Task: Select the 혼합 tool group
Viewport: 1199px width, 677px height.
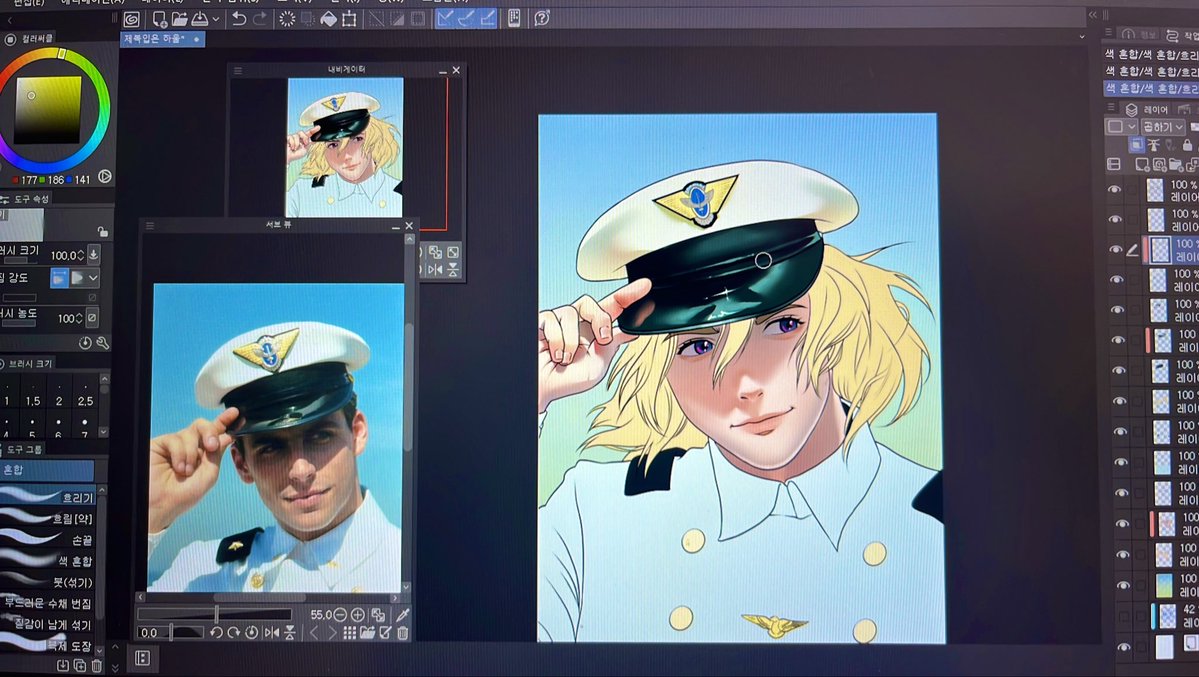Action: [x=47, y=470]
